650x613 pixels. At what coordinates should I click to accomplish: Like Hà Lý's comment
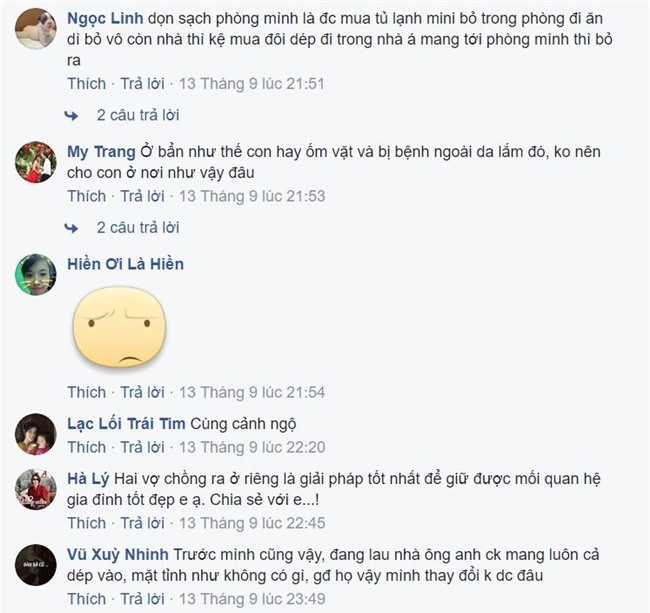87,523
